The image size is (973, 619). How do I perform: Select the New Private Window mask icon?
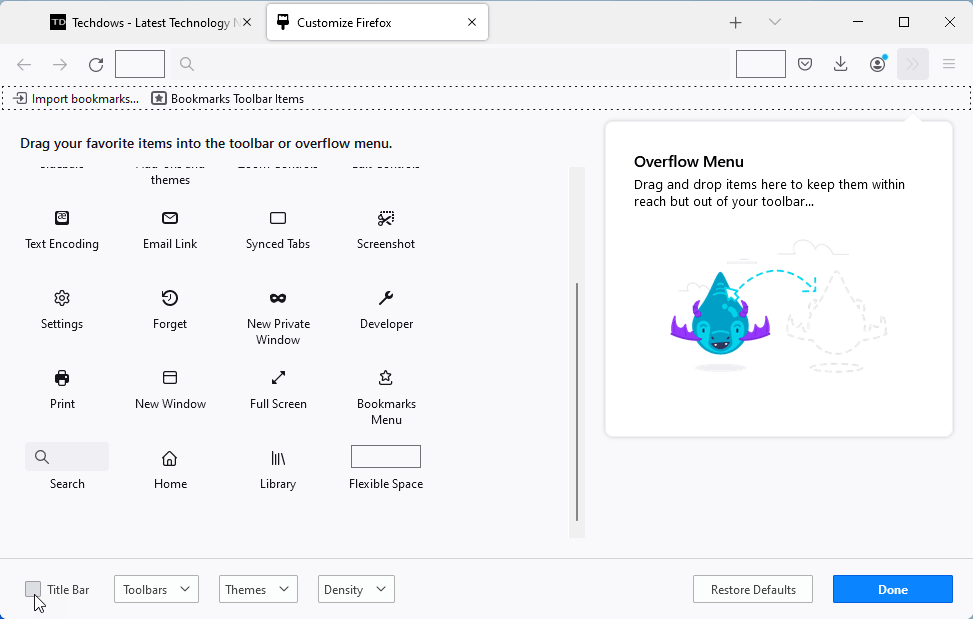click(278, 298)
